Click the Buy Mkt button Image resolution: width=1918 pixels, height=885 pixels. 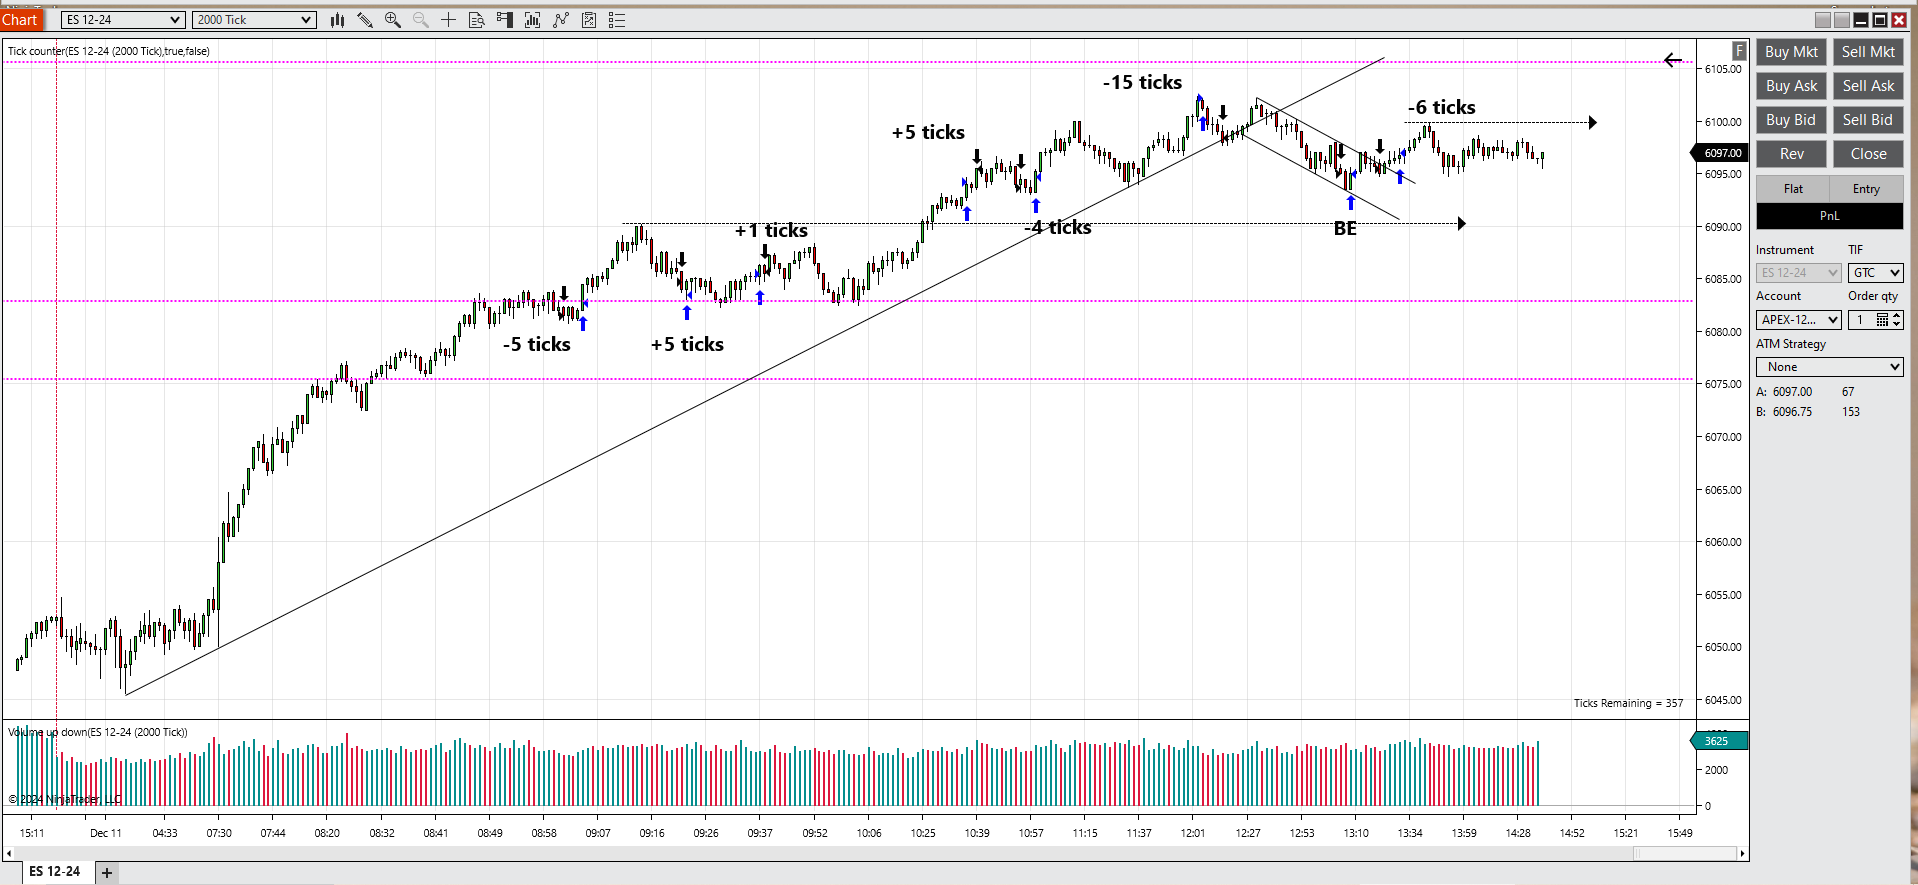(1791, 52)
